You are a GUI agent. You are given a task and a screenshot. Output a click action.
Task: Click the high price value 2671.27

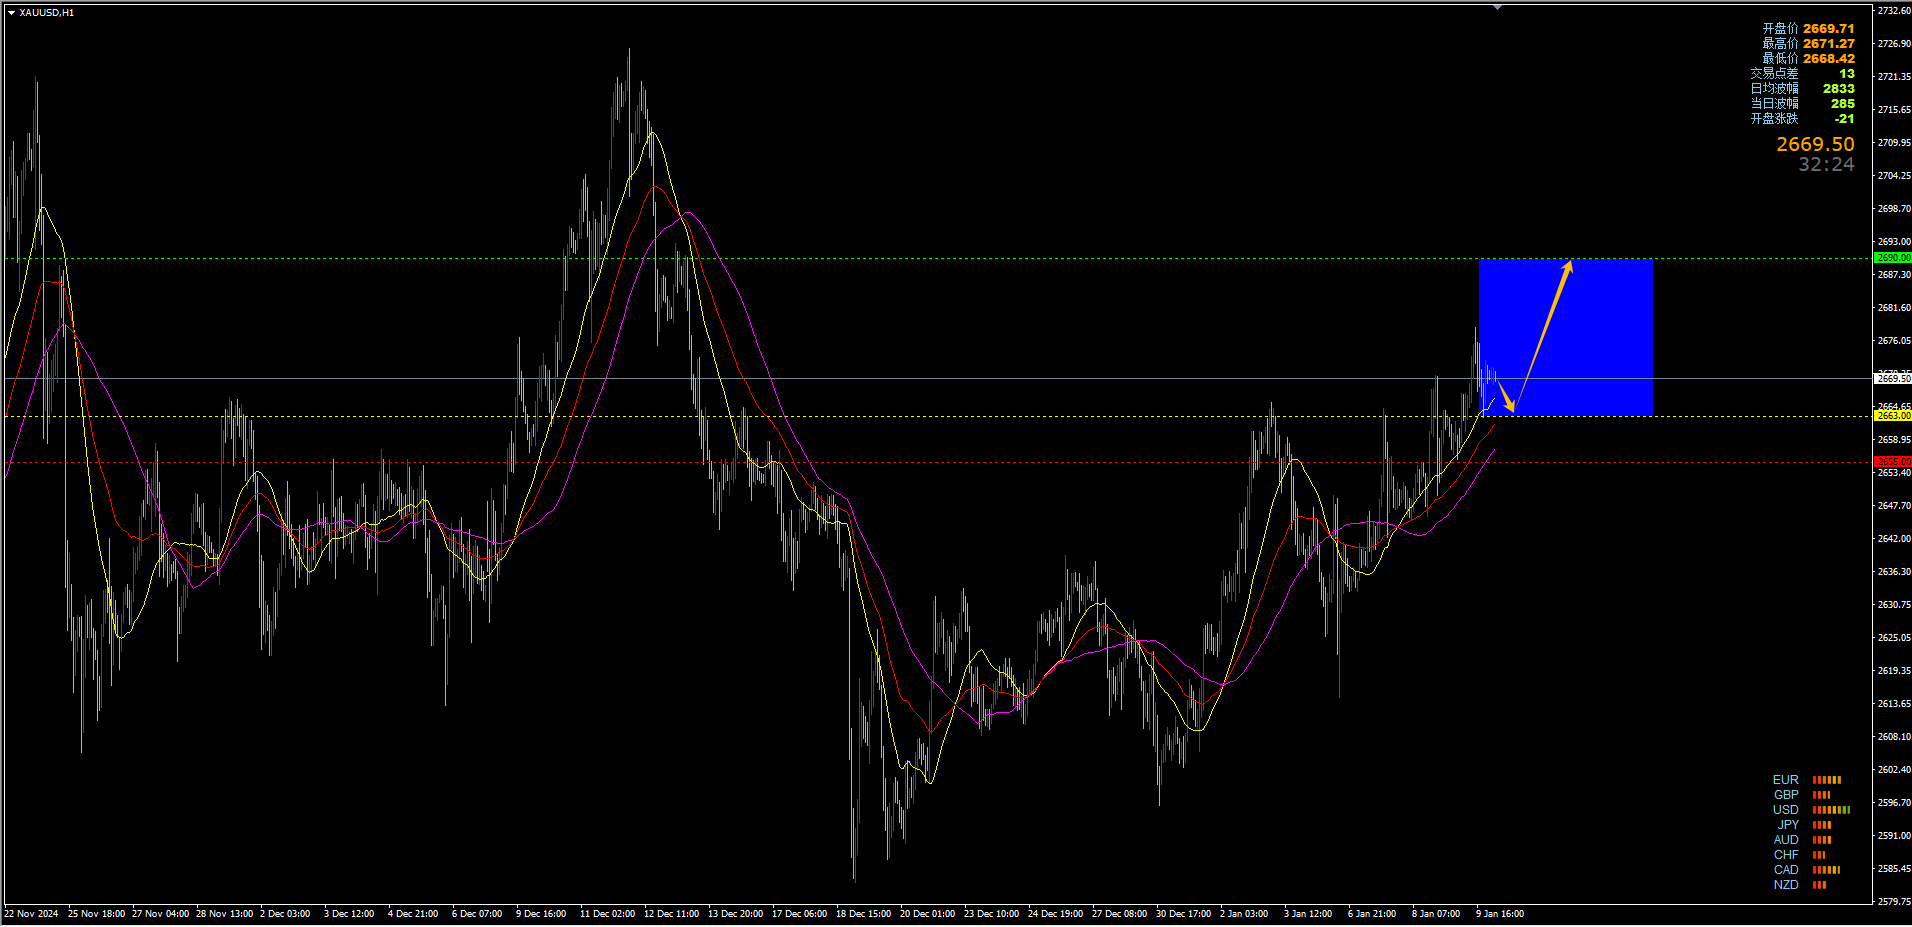click(x=1829, y=44)
